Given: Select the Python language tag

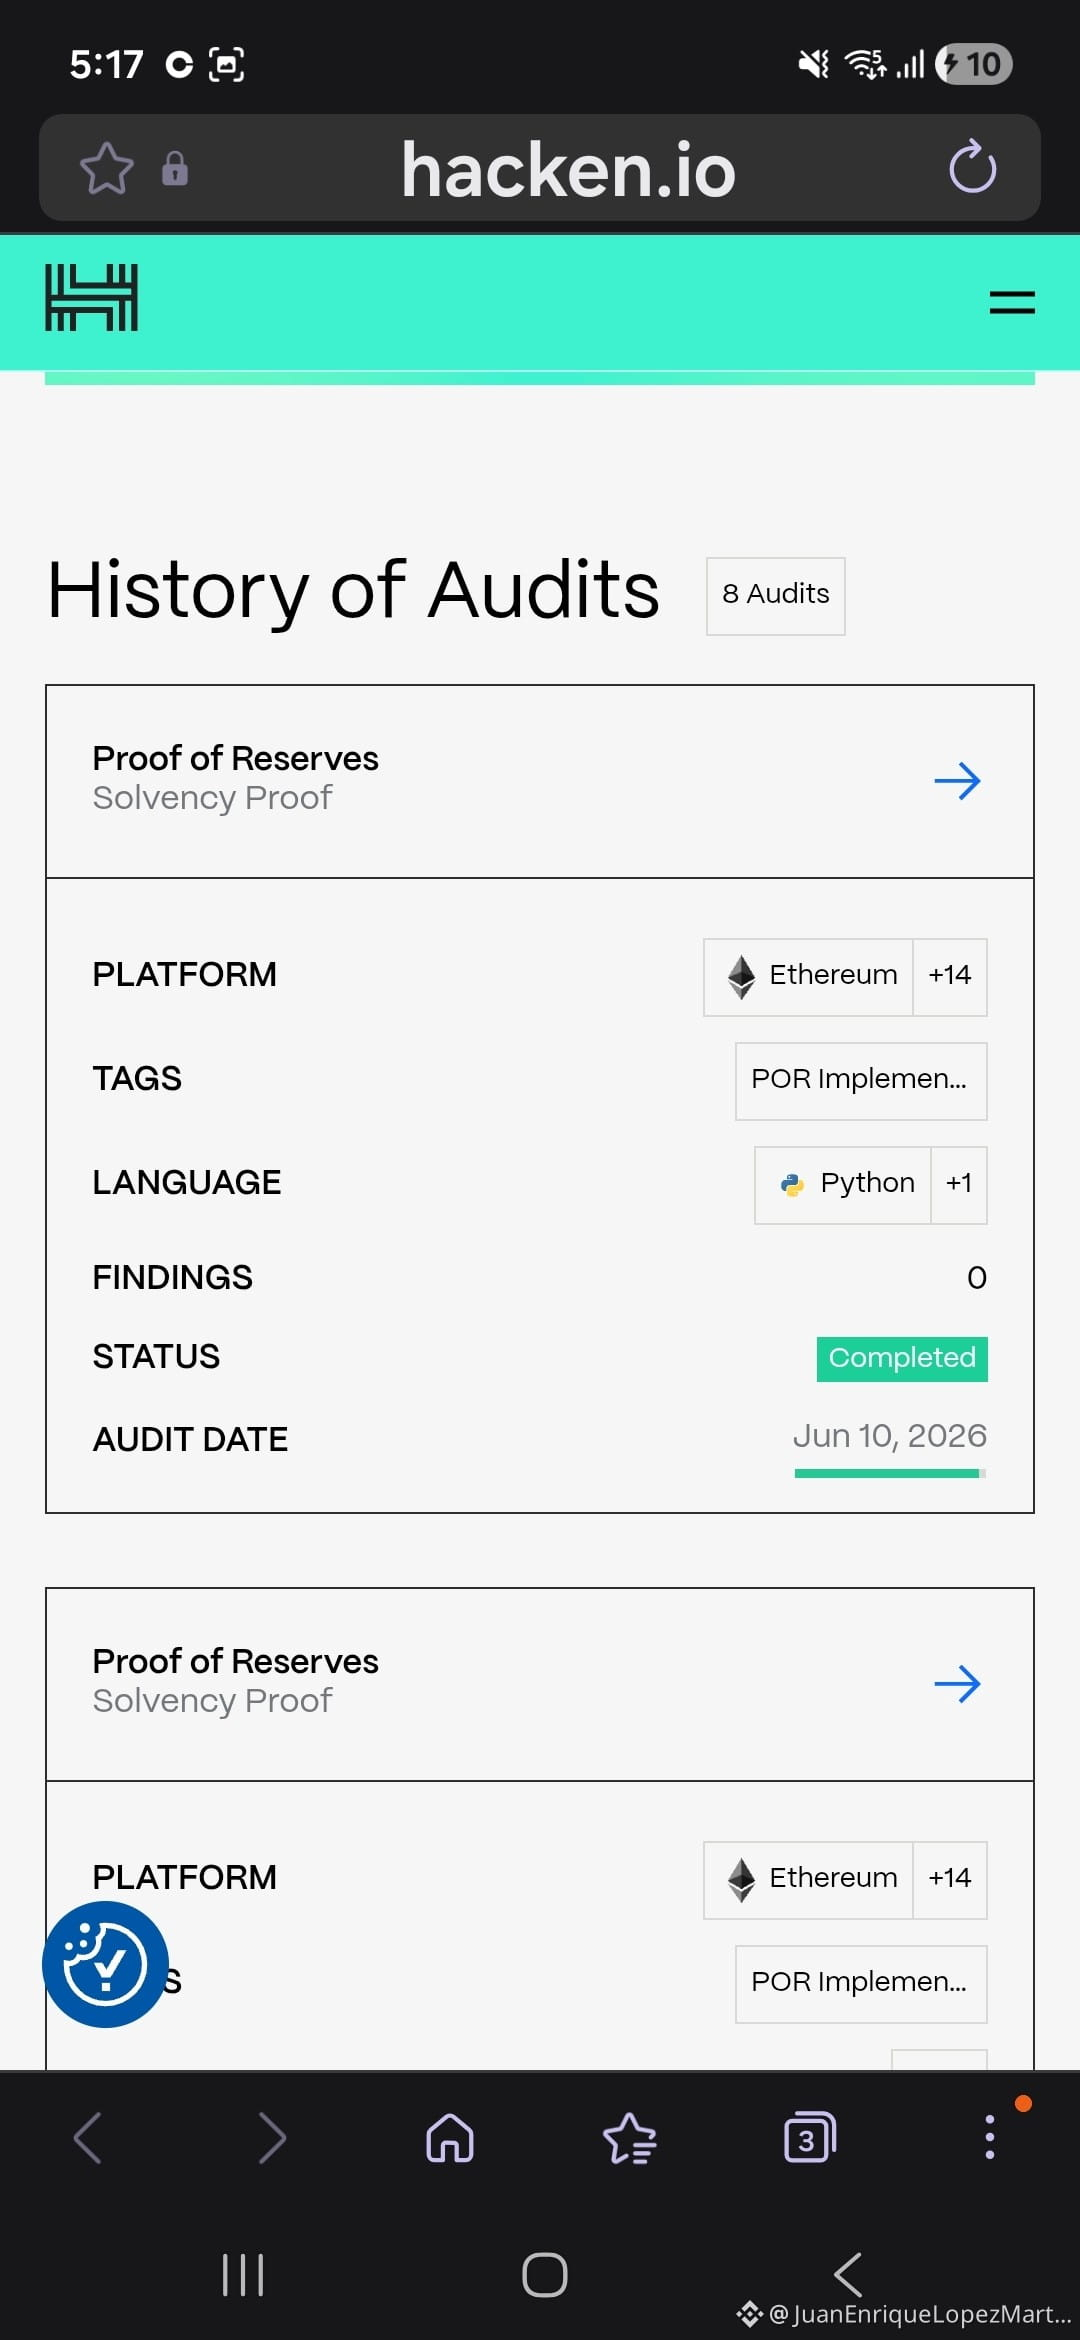Looking at the screenshot, I should [843, 1184].
